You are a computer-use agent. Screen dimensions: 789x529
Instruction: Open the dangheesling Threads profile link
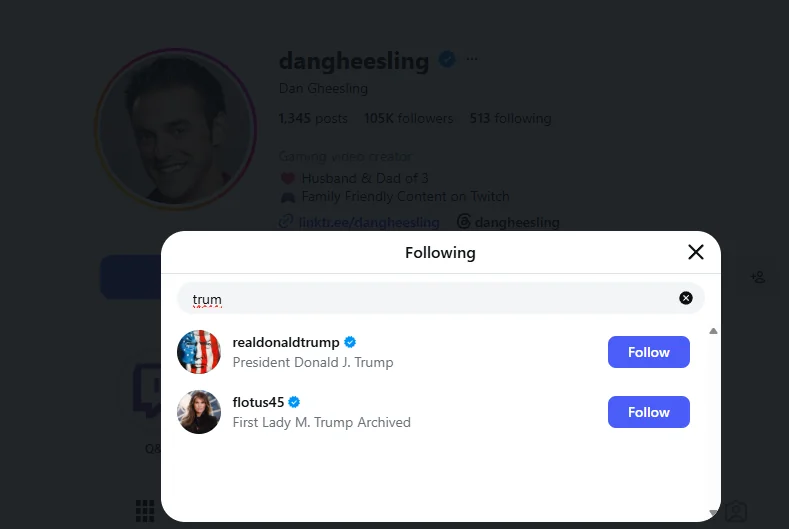click(508, 221)
